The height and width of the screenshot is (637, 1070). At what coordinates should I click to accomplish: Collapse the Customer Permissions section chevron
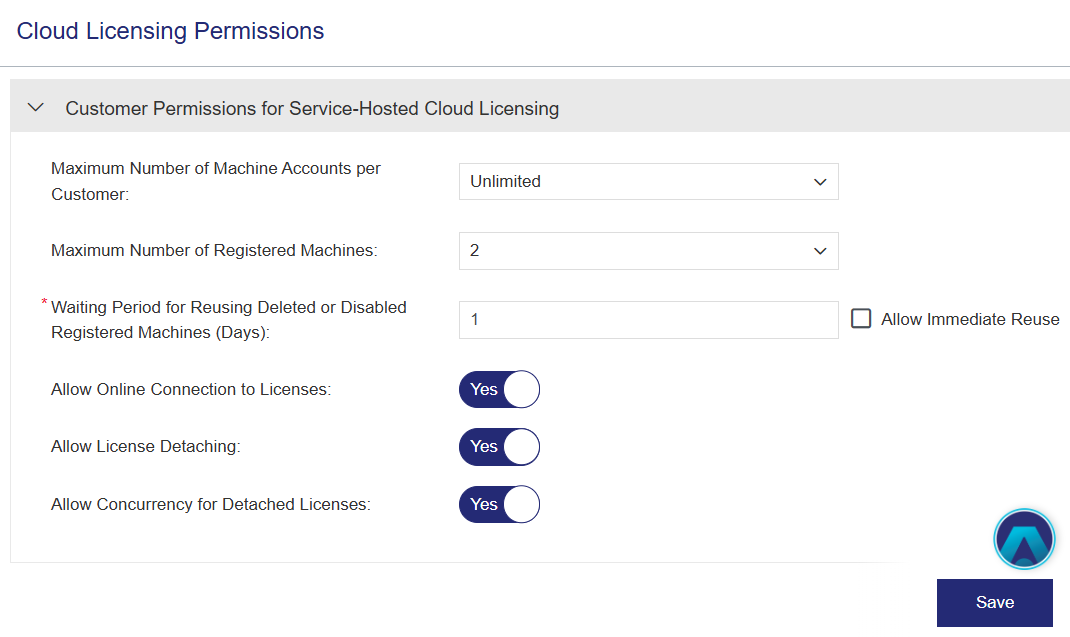pyautogui.click(x=36, y=107)
